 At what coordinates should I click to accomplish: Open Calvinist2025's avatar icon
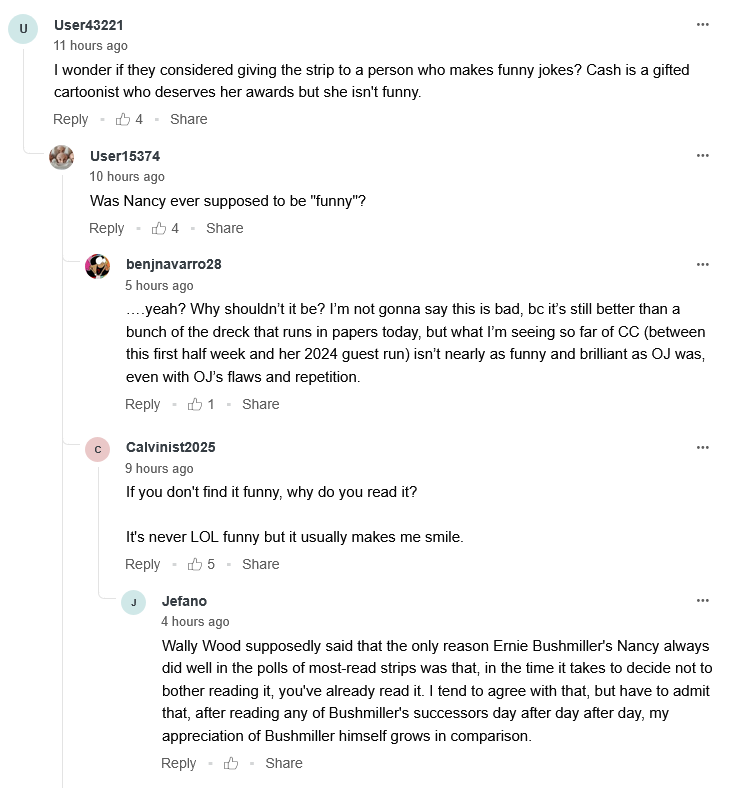coord(98,449)
